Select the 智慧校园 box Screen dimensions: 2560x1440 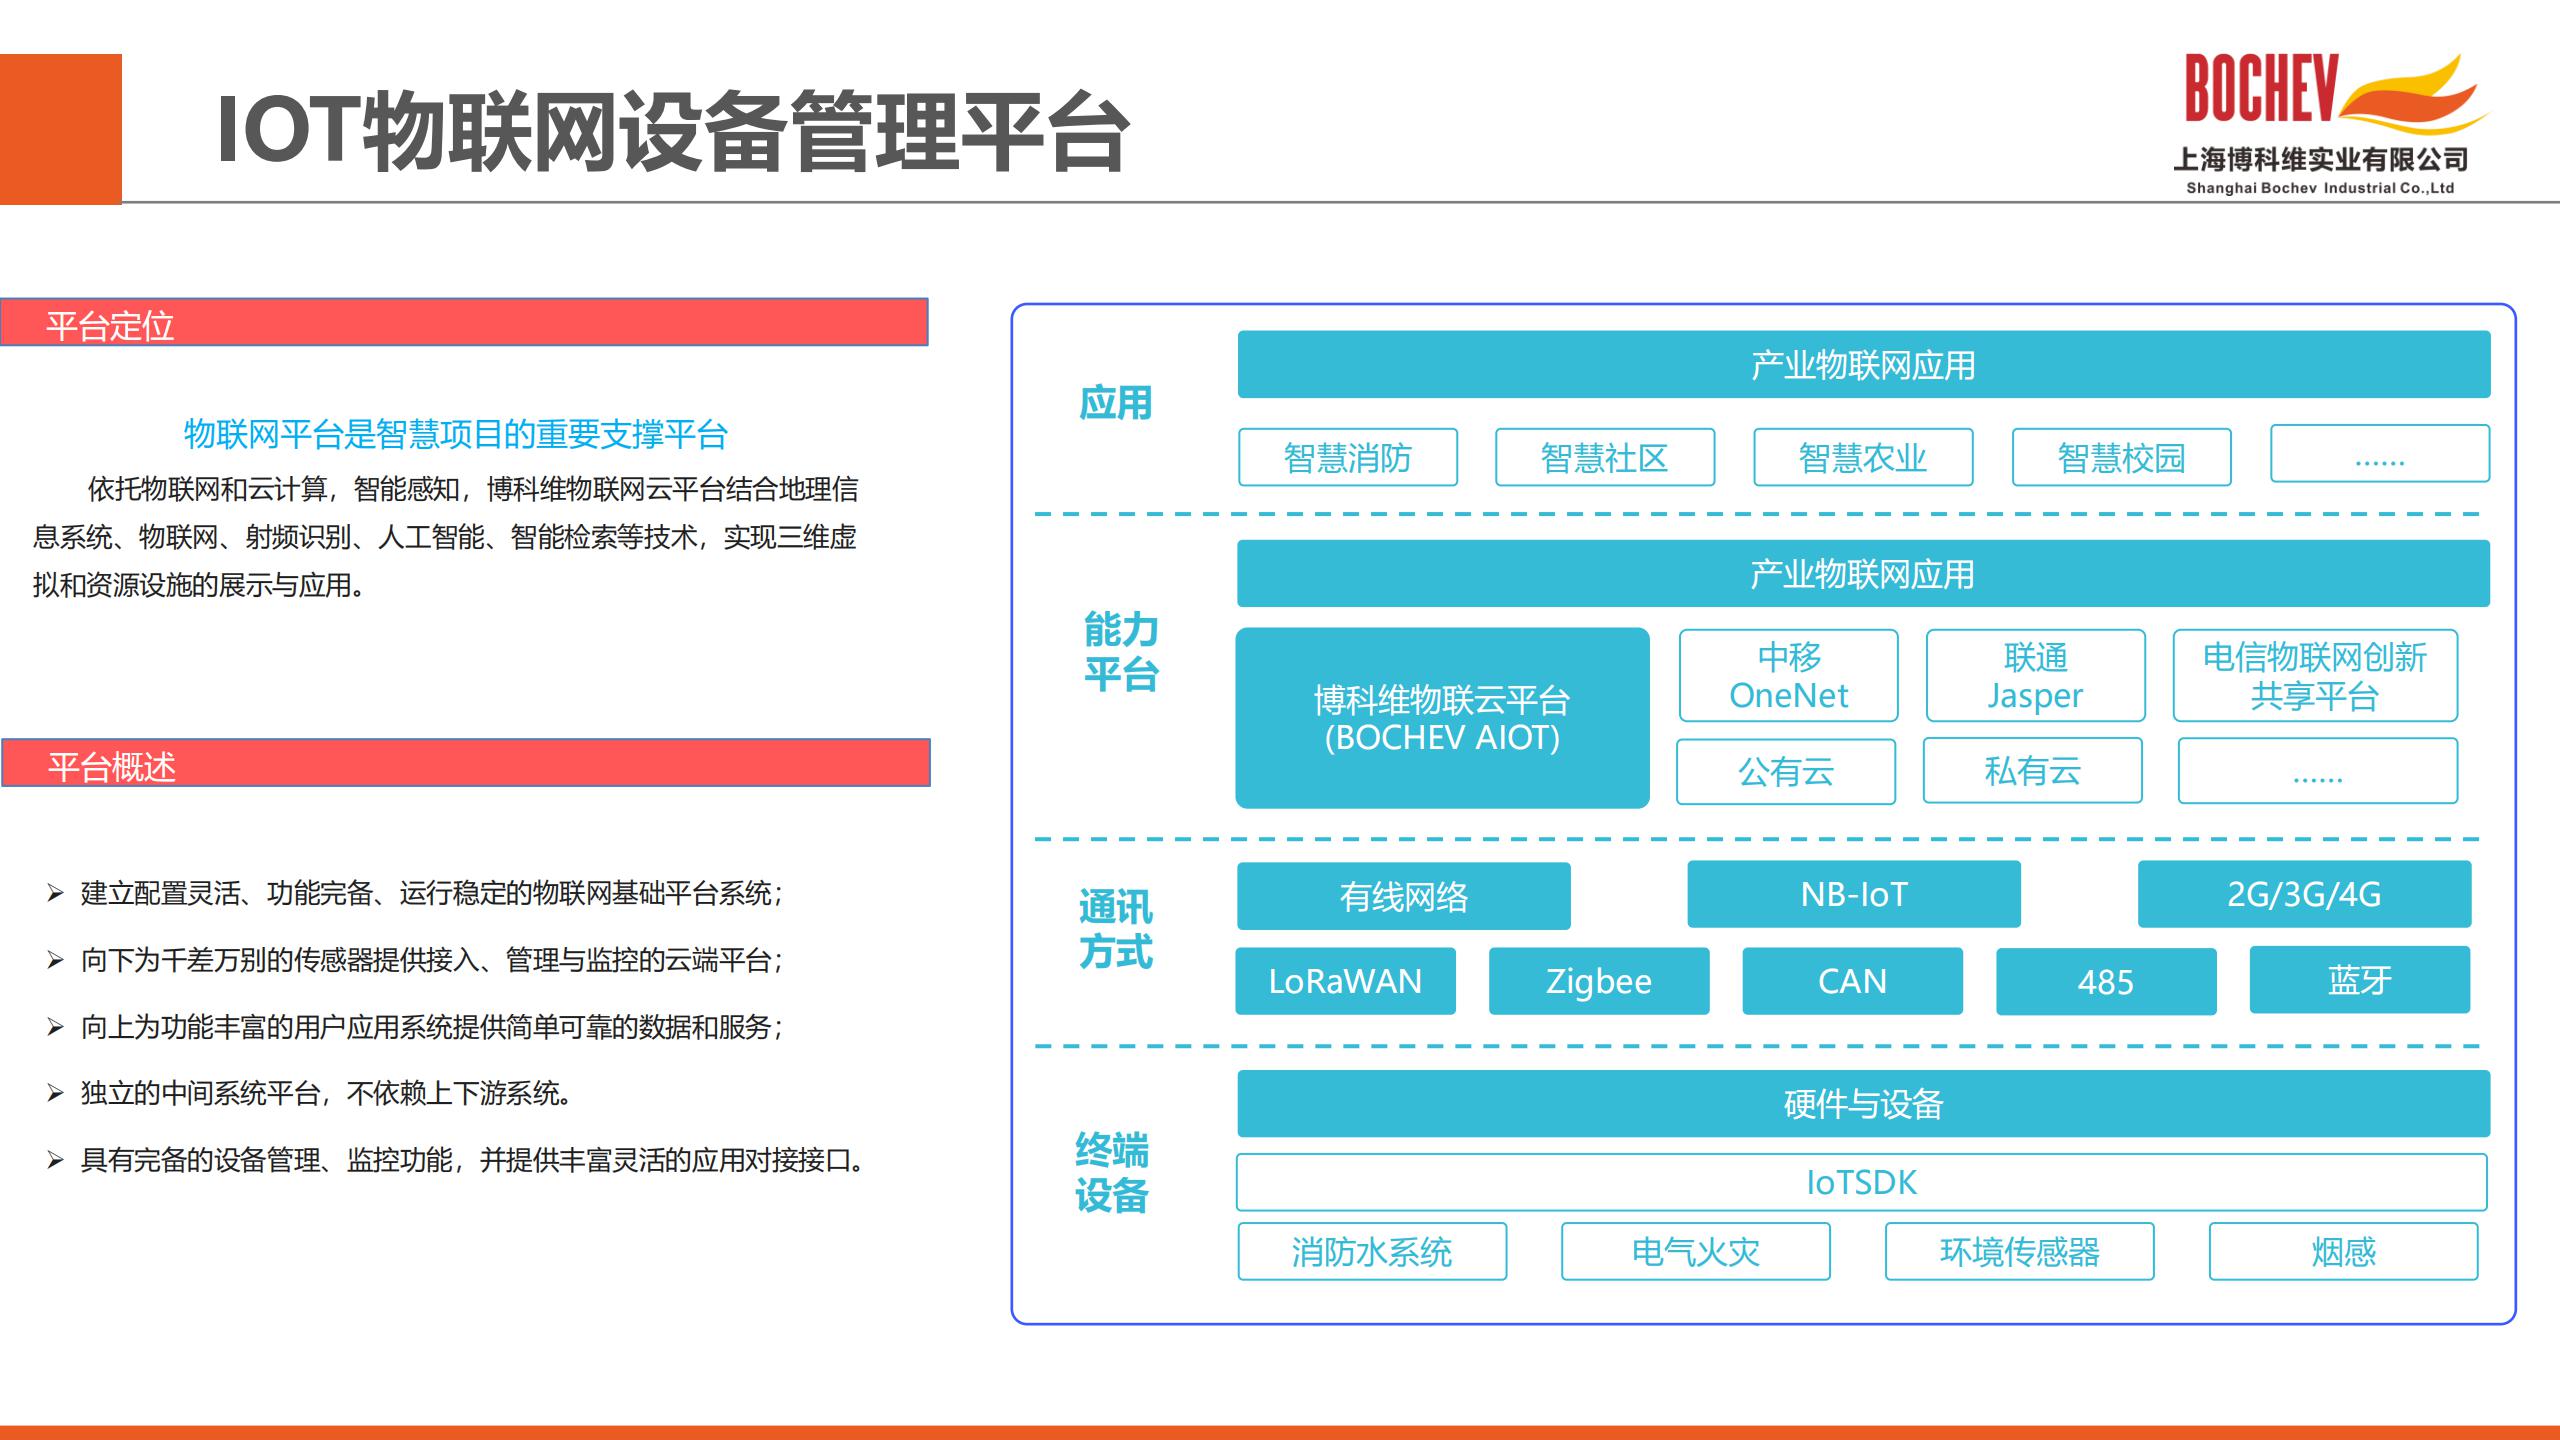tap(2122, 458)
